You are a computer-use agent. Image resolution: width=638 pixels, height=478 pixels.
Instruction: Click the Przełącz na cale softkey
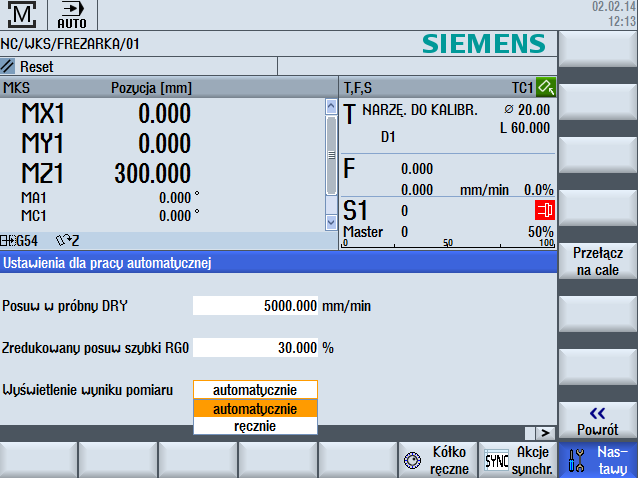tap(598, 261)
